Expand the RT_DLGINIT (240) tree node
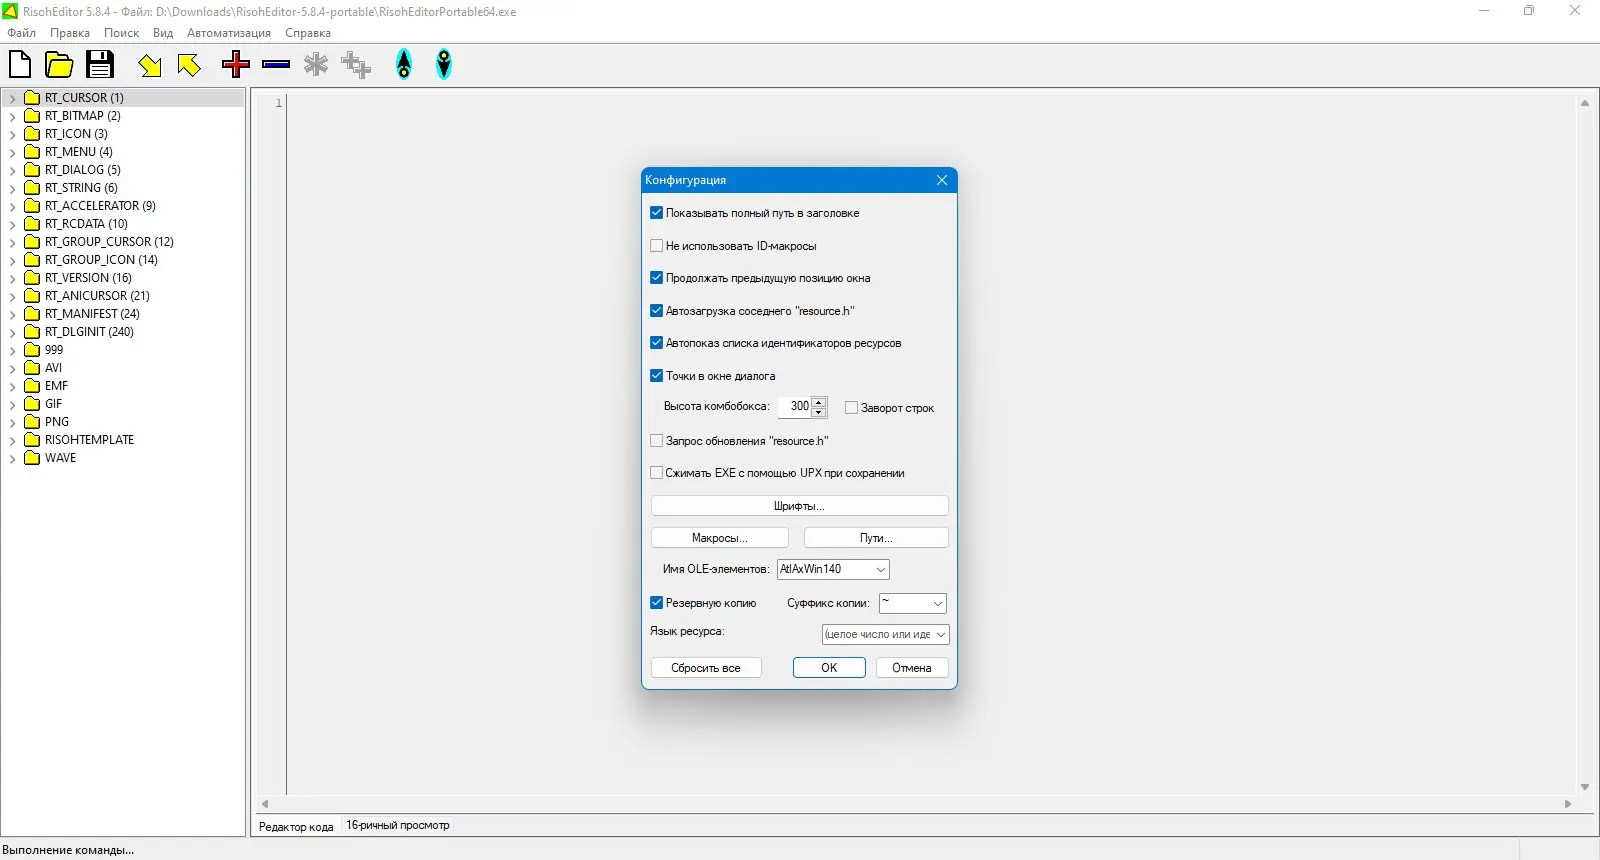 [12, 332]
